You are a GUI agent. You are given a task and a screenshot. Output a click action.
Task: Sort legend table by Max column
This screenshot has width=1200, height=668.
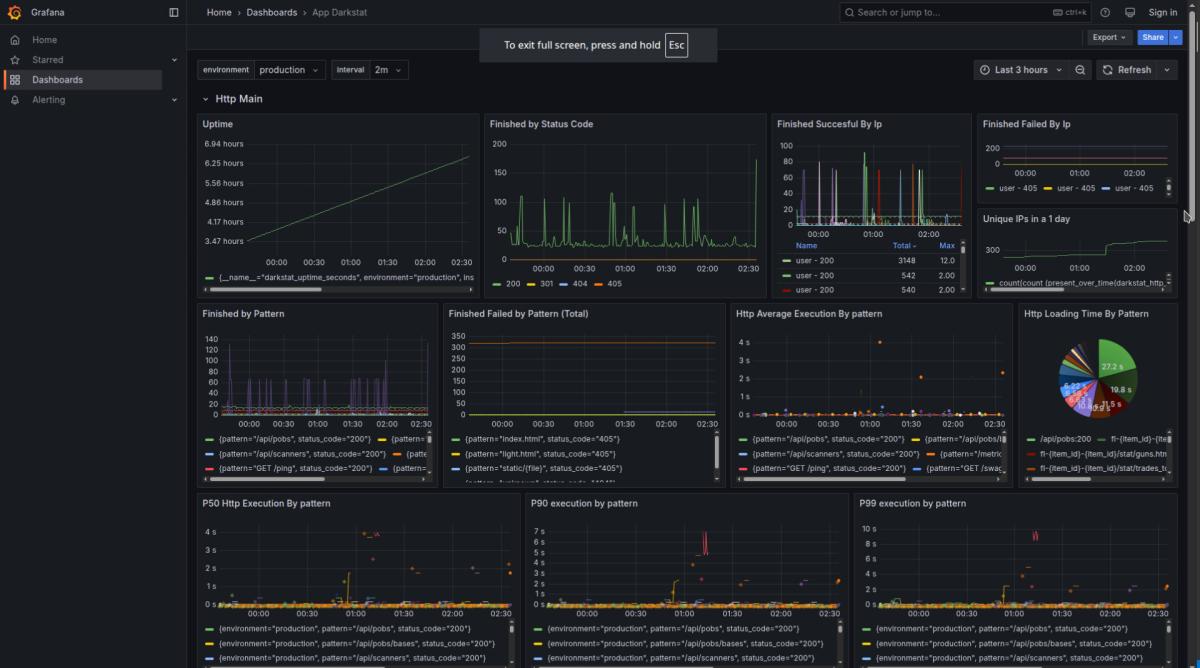coord(947,245)
